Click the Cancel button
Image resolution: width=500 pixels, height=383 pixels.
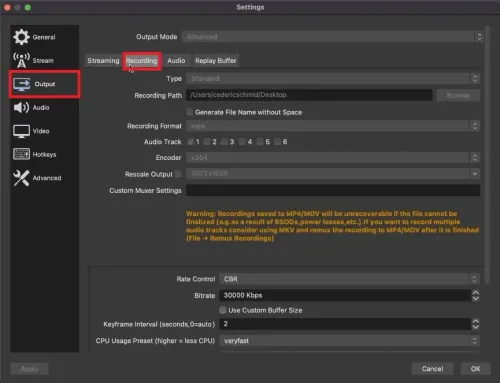(432, 369)
